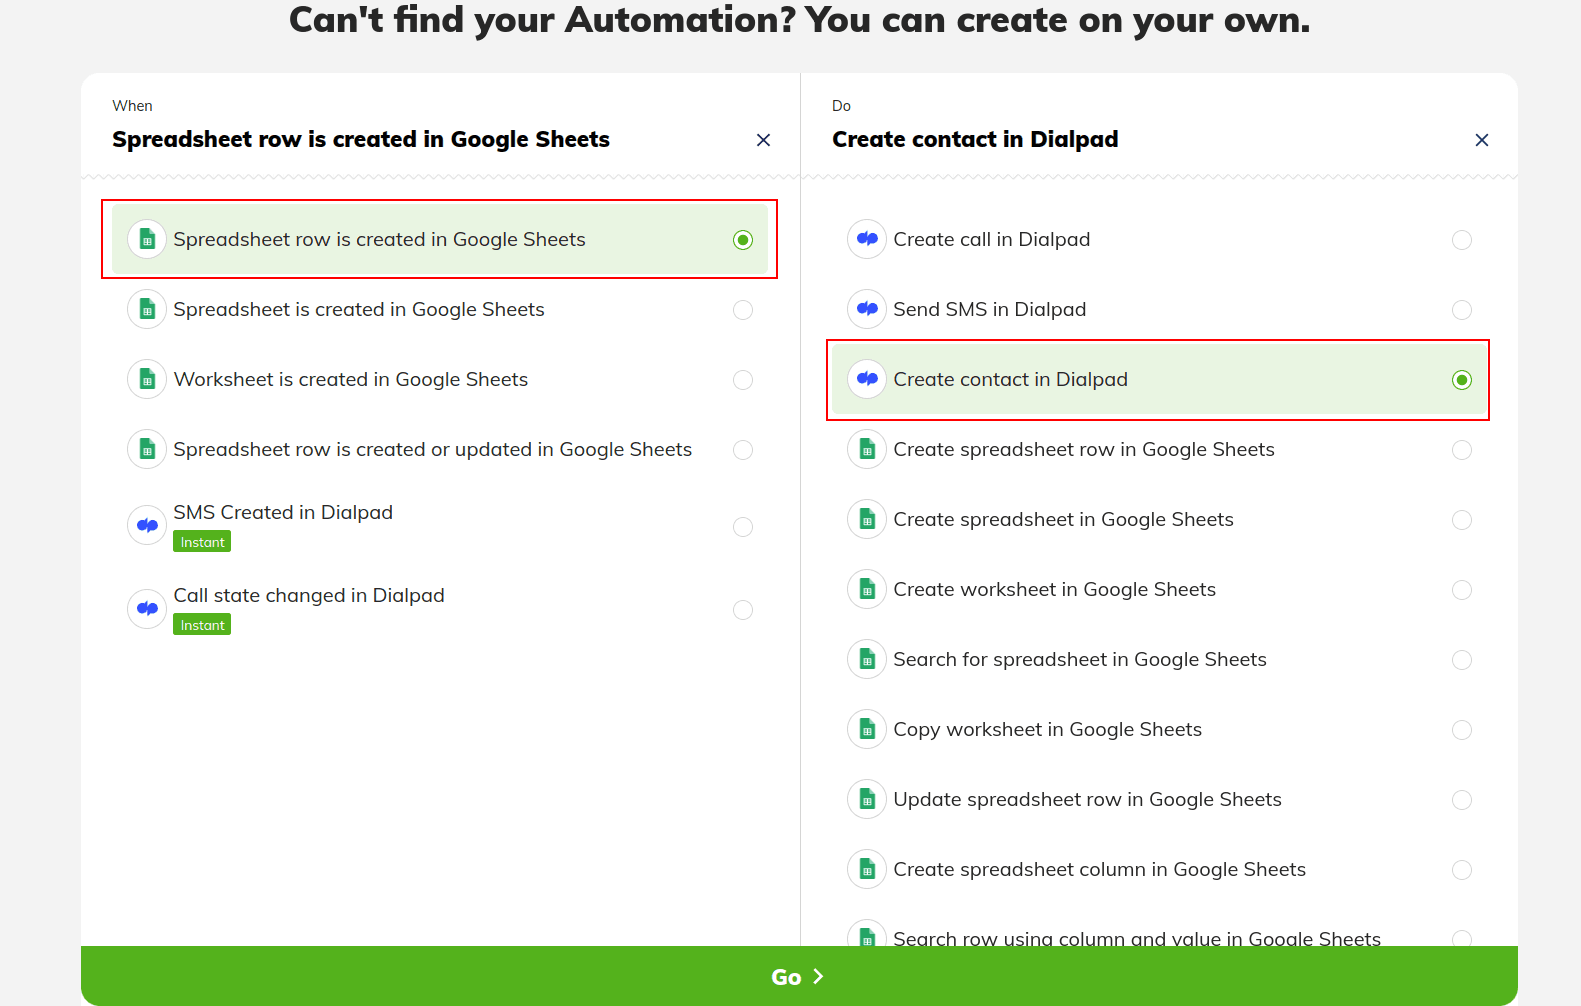
Task: Click 'Create worksheet in Google Sheets' label
Action: (x=1054, y=590)
